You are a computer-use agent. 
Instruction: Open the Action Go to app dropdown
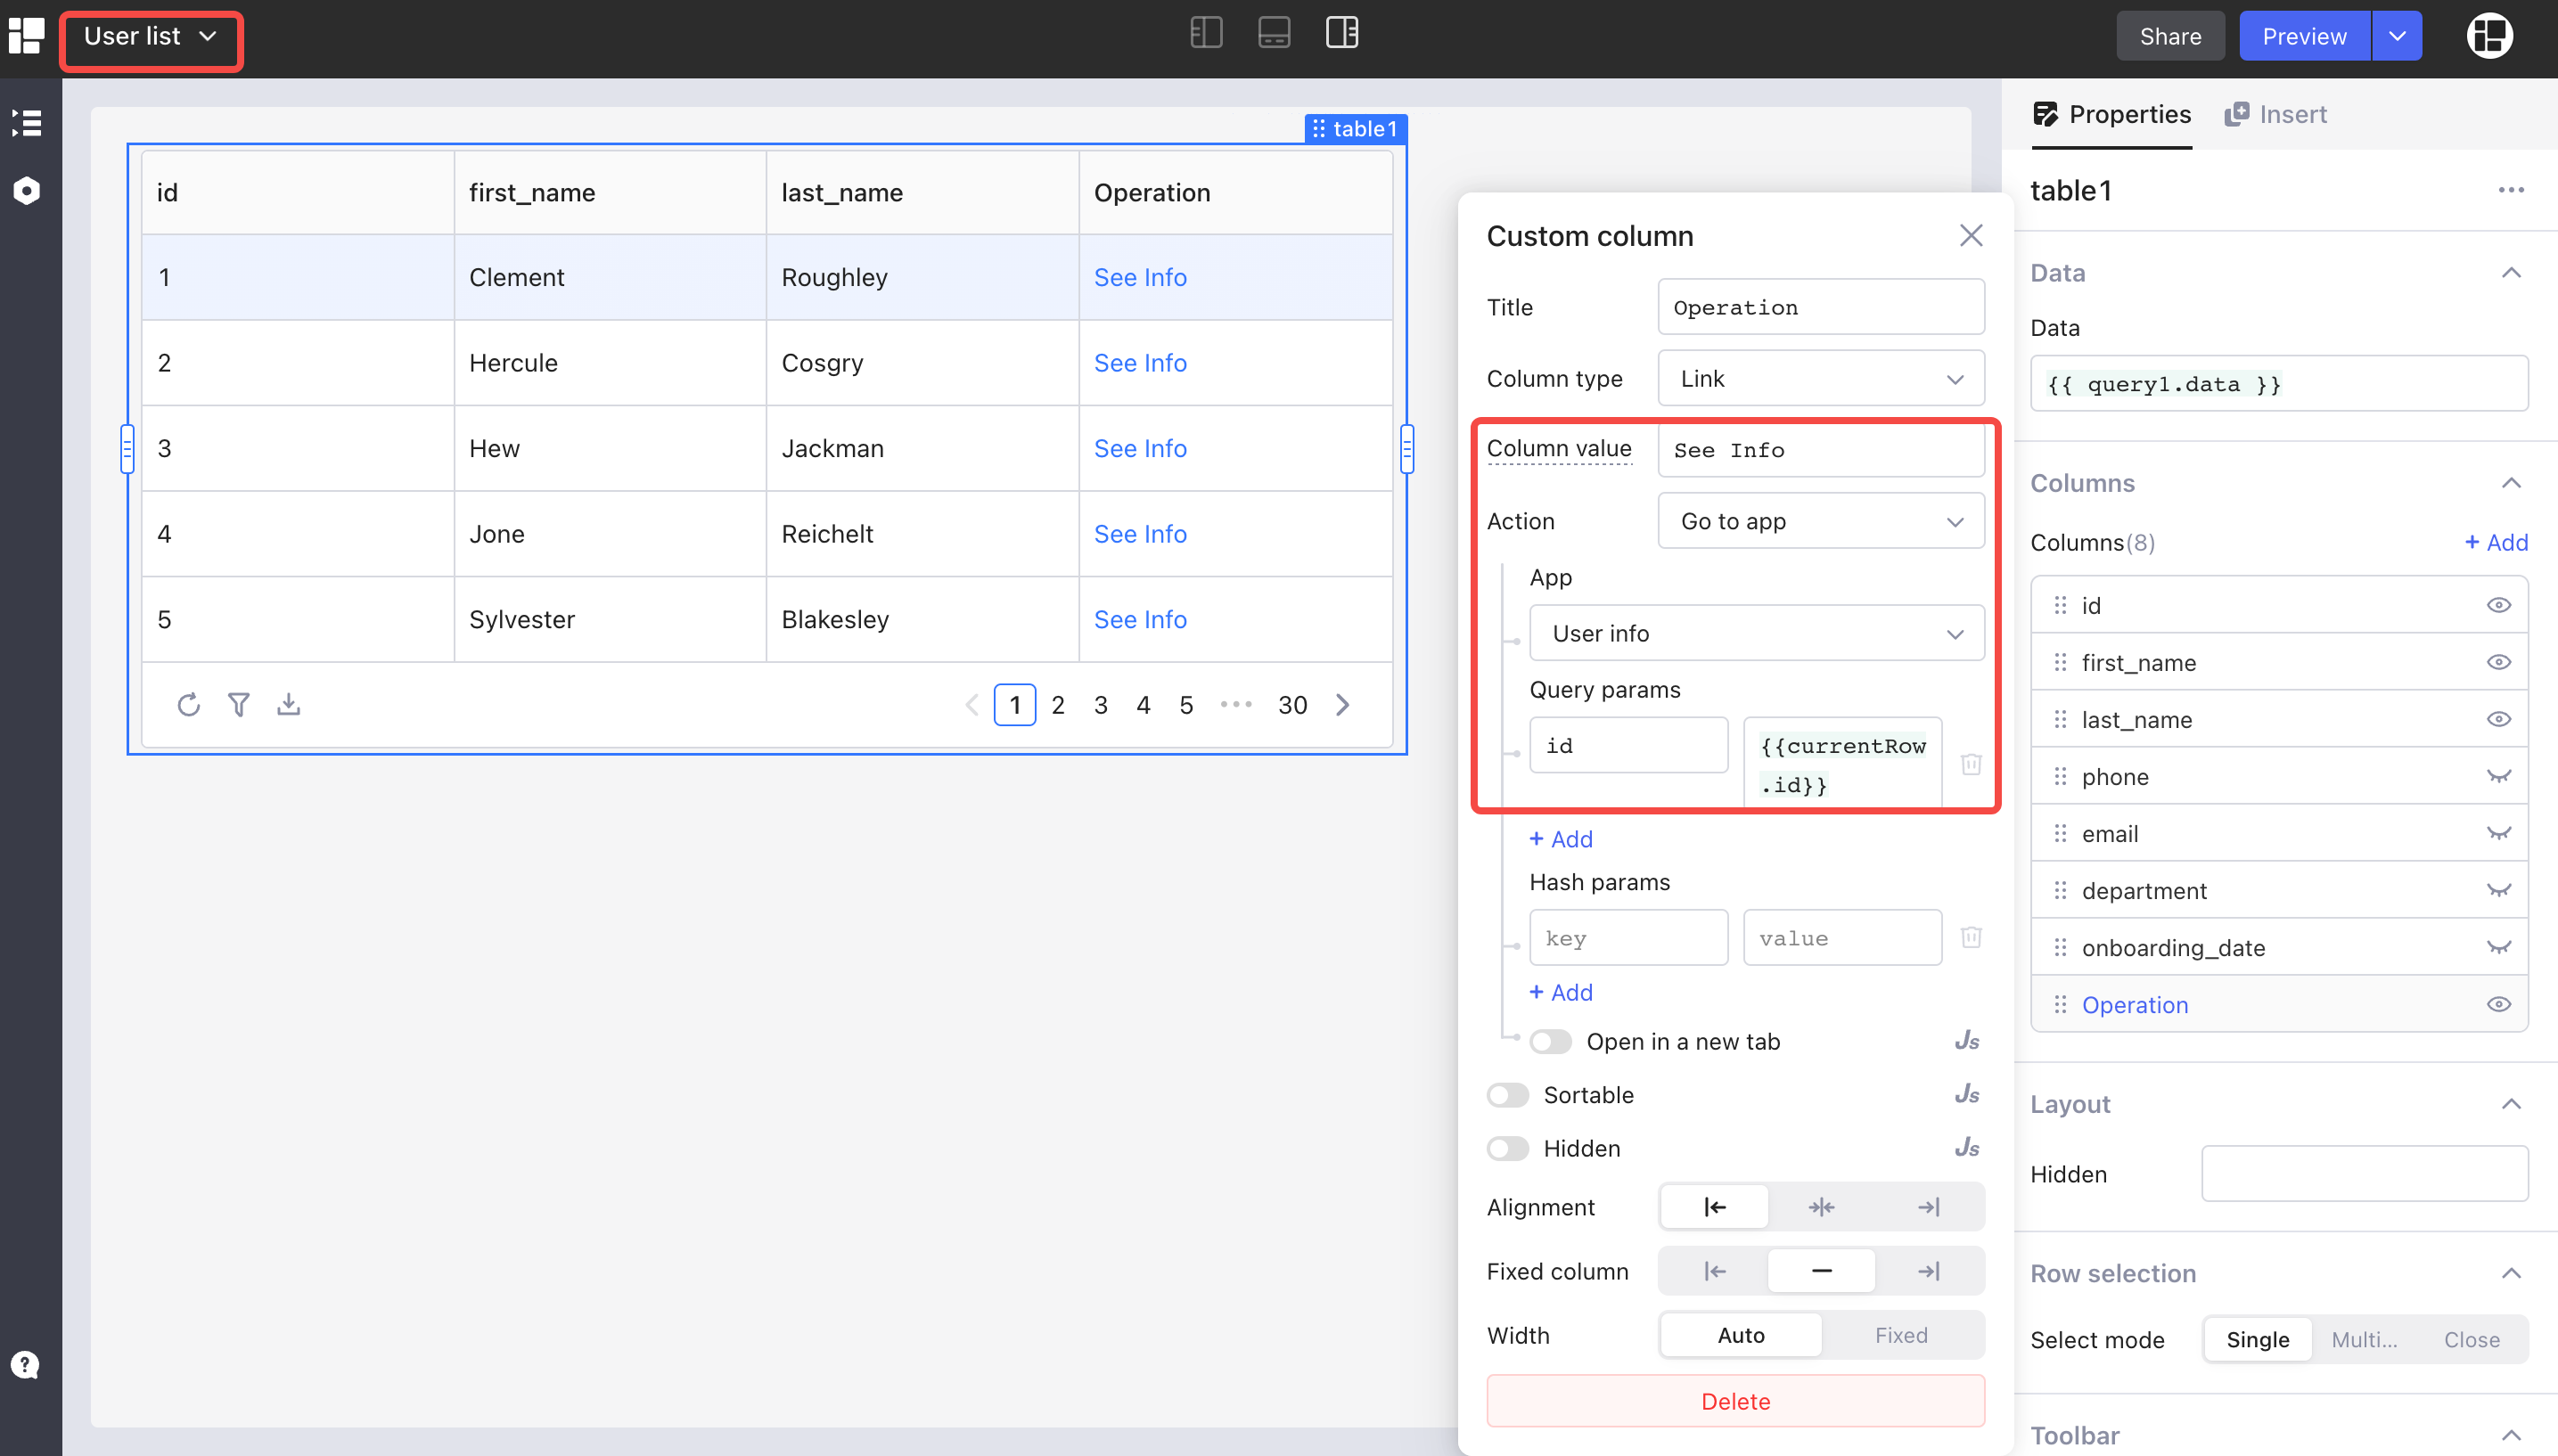coord(1820,521)
